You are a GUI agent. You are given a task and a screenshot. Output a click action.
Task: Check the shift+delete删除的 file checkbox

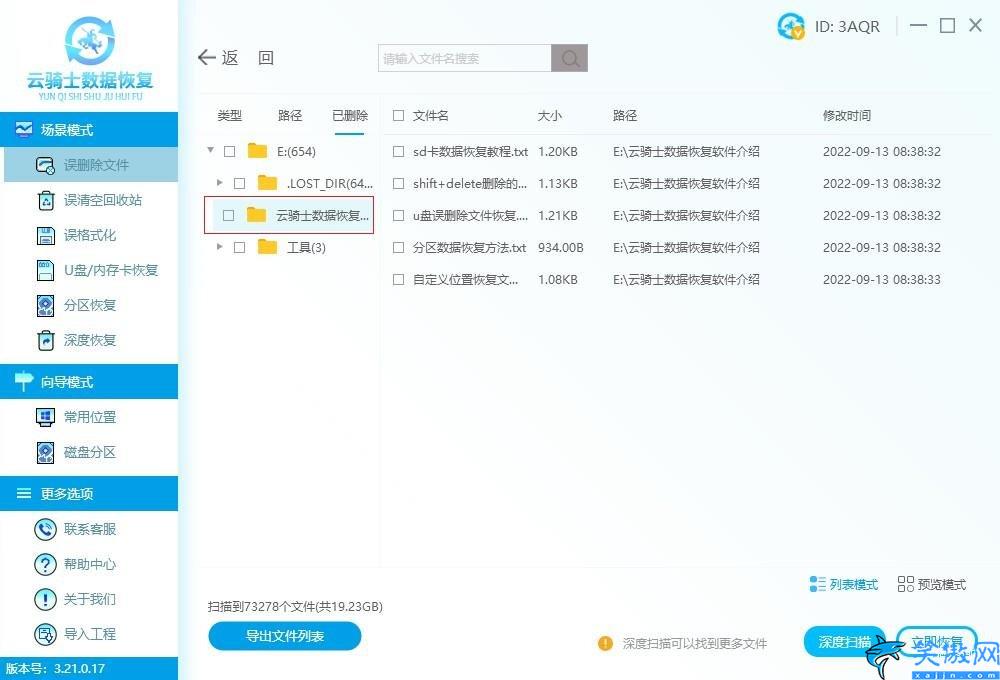399,183
